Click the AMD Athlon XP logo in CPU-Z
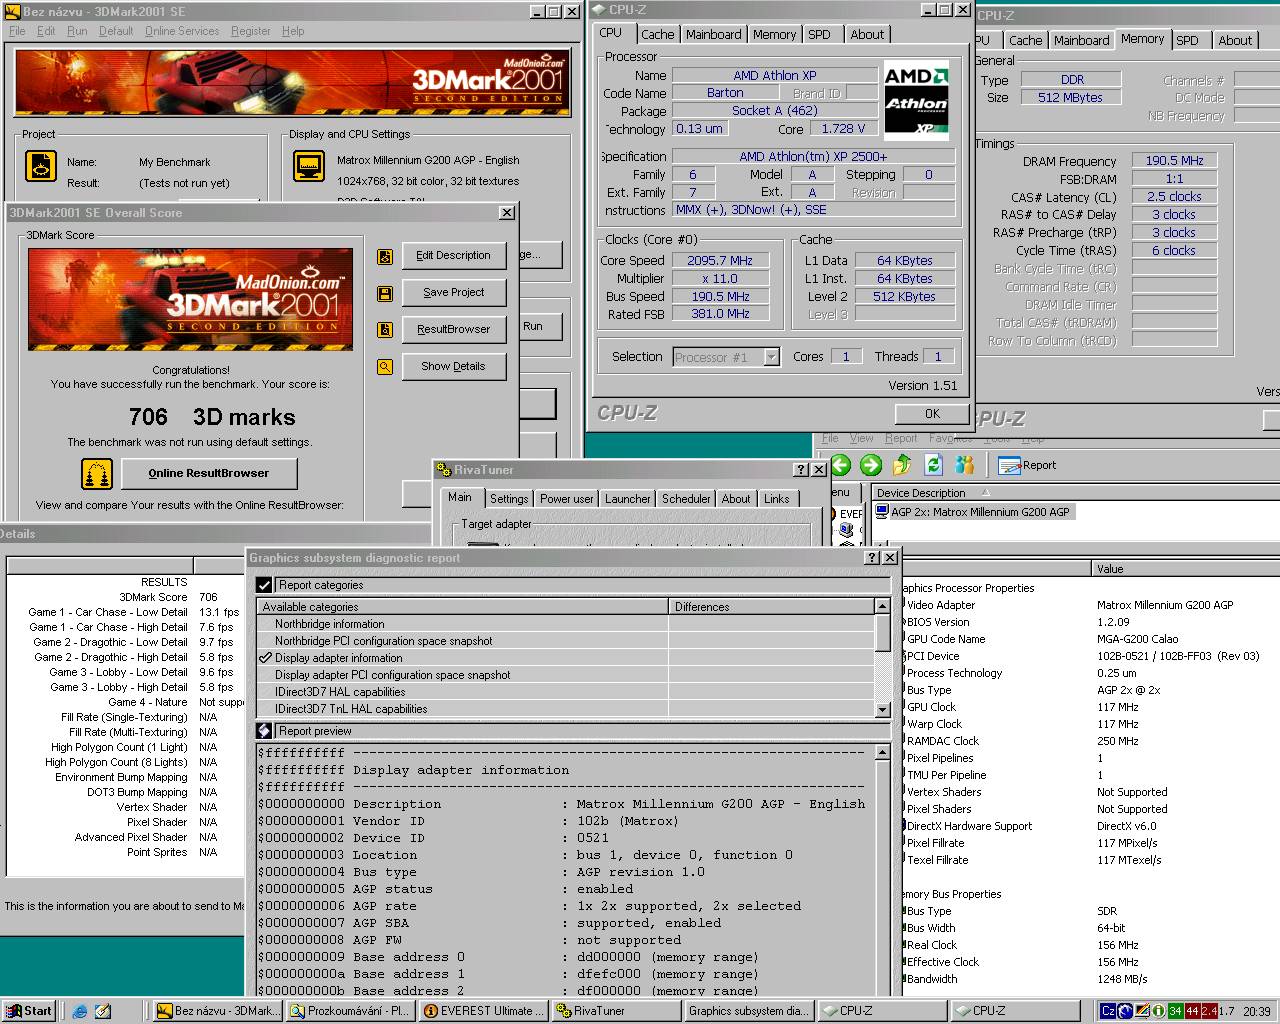 tap(916, 102)
